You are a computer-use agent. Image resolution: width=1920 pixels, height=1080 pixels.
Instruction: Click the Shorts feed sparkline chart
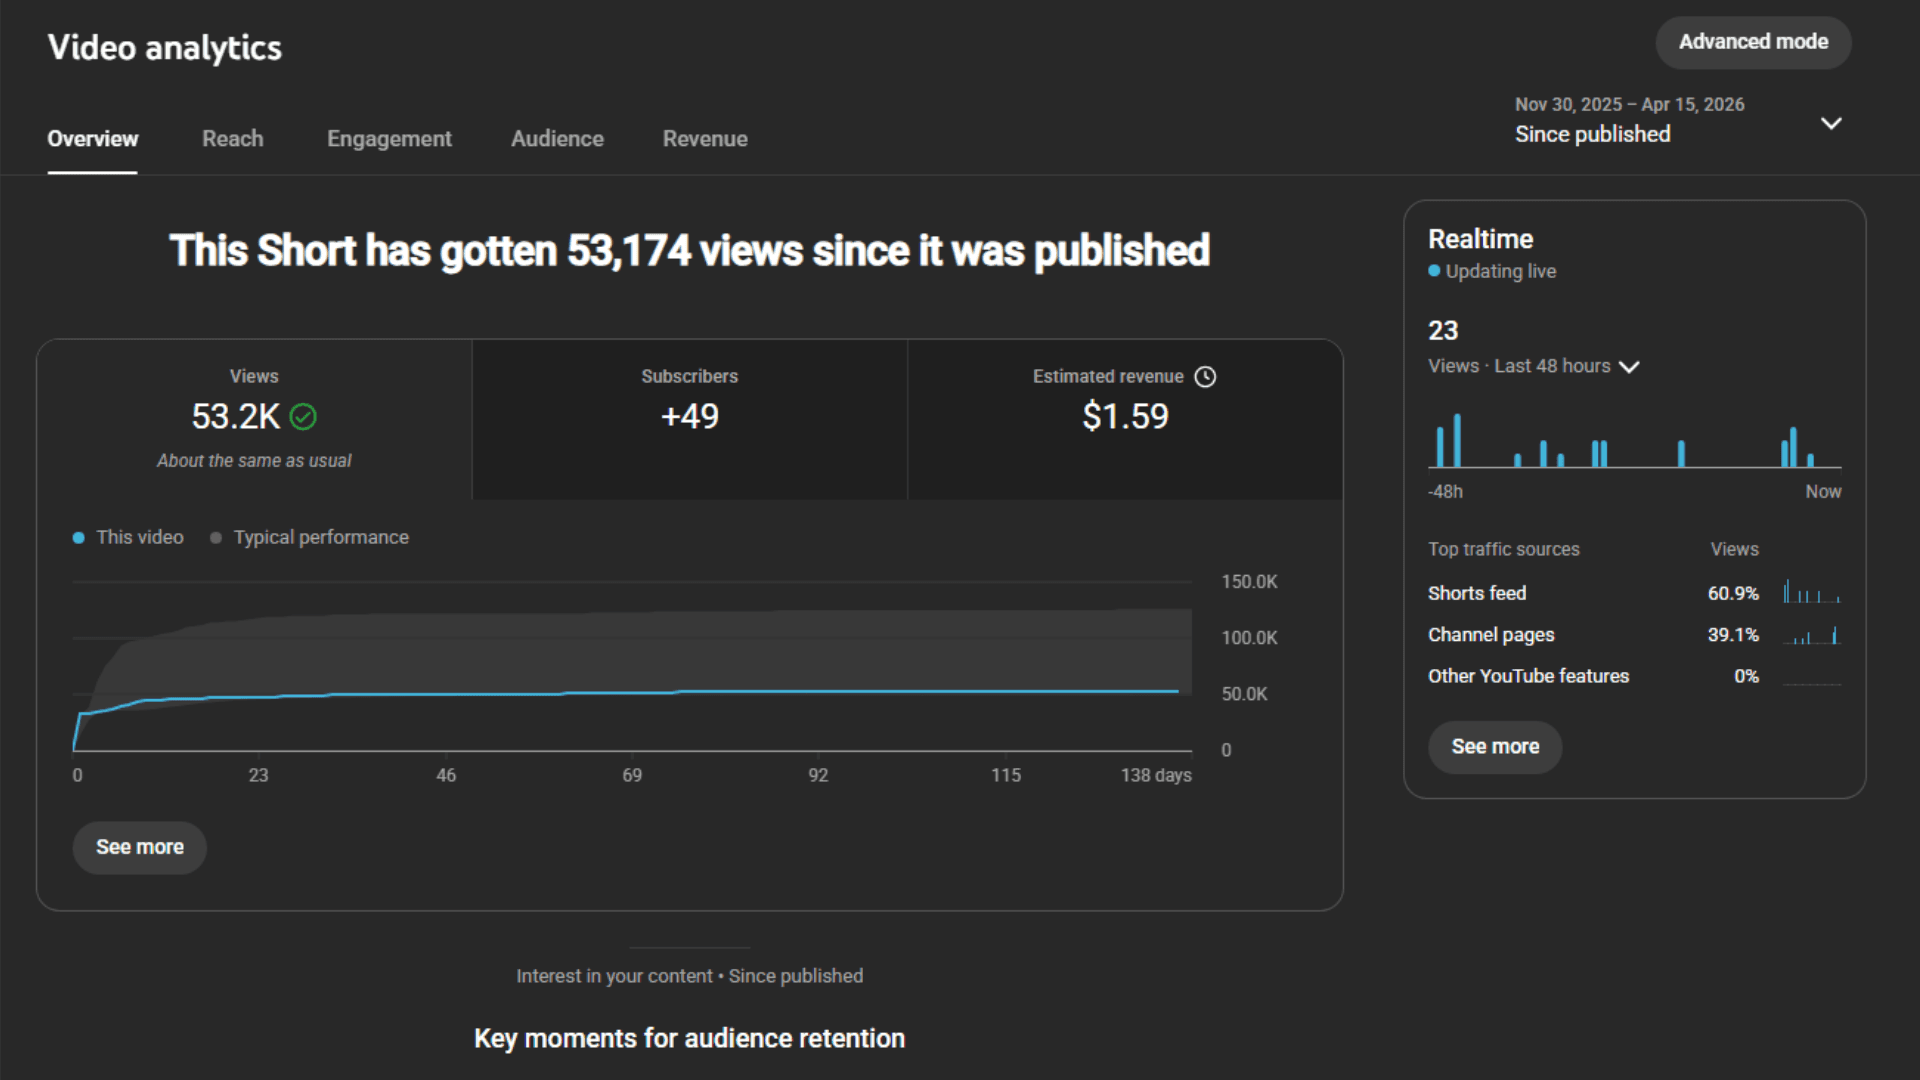[x=1811, y=593]
